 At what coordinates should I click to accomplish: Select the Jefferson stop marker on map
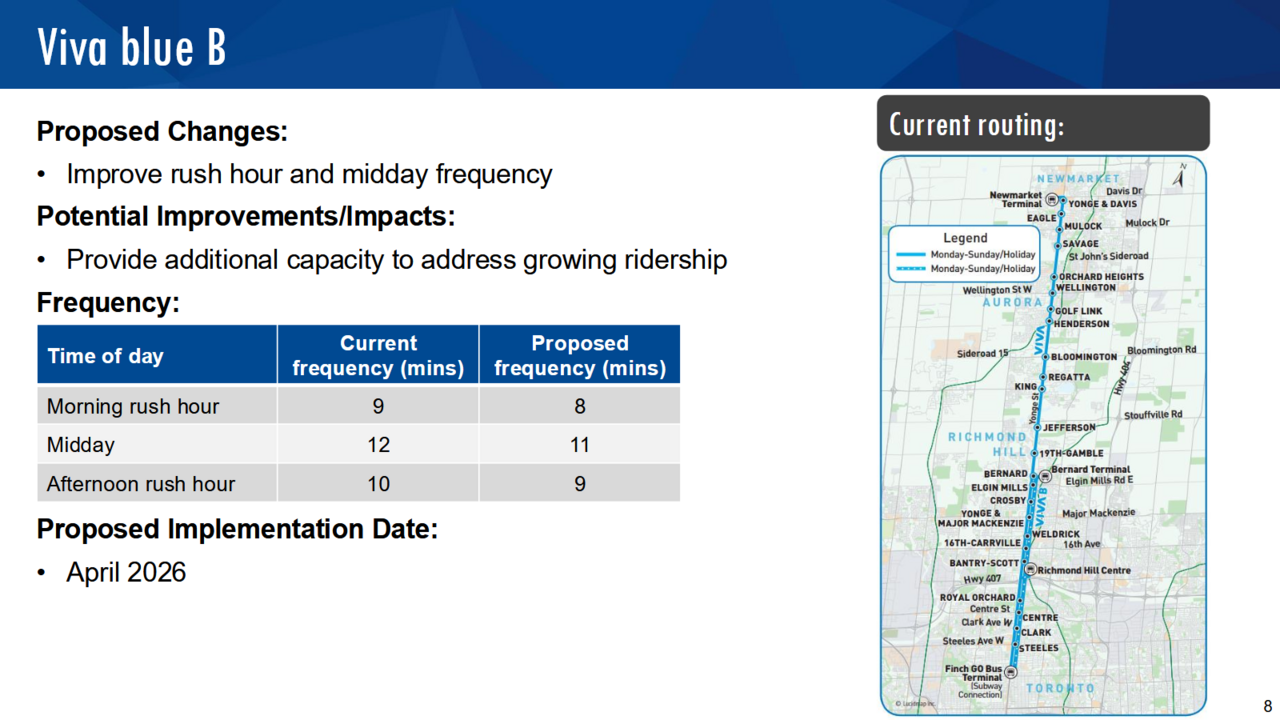point(1037,427)
